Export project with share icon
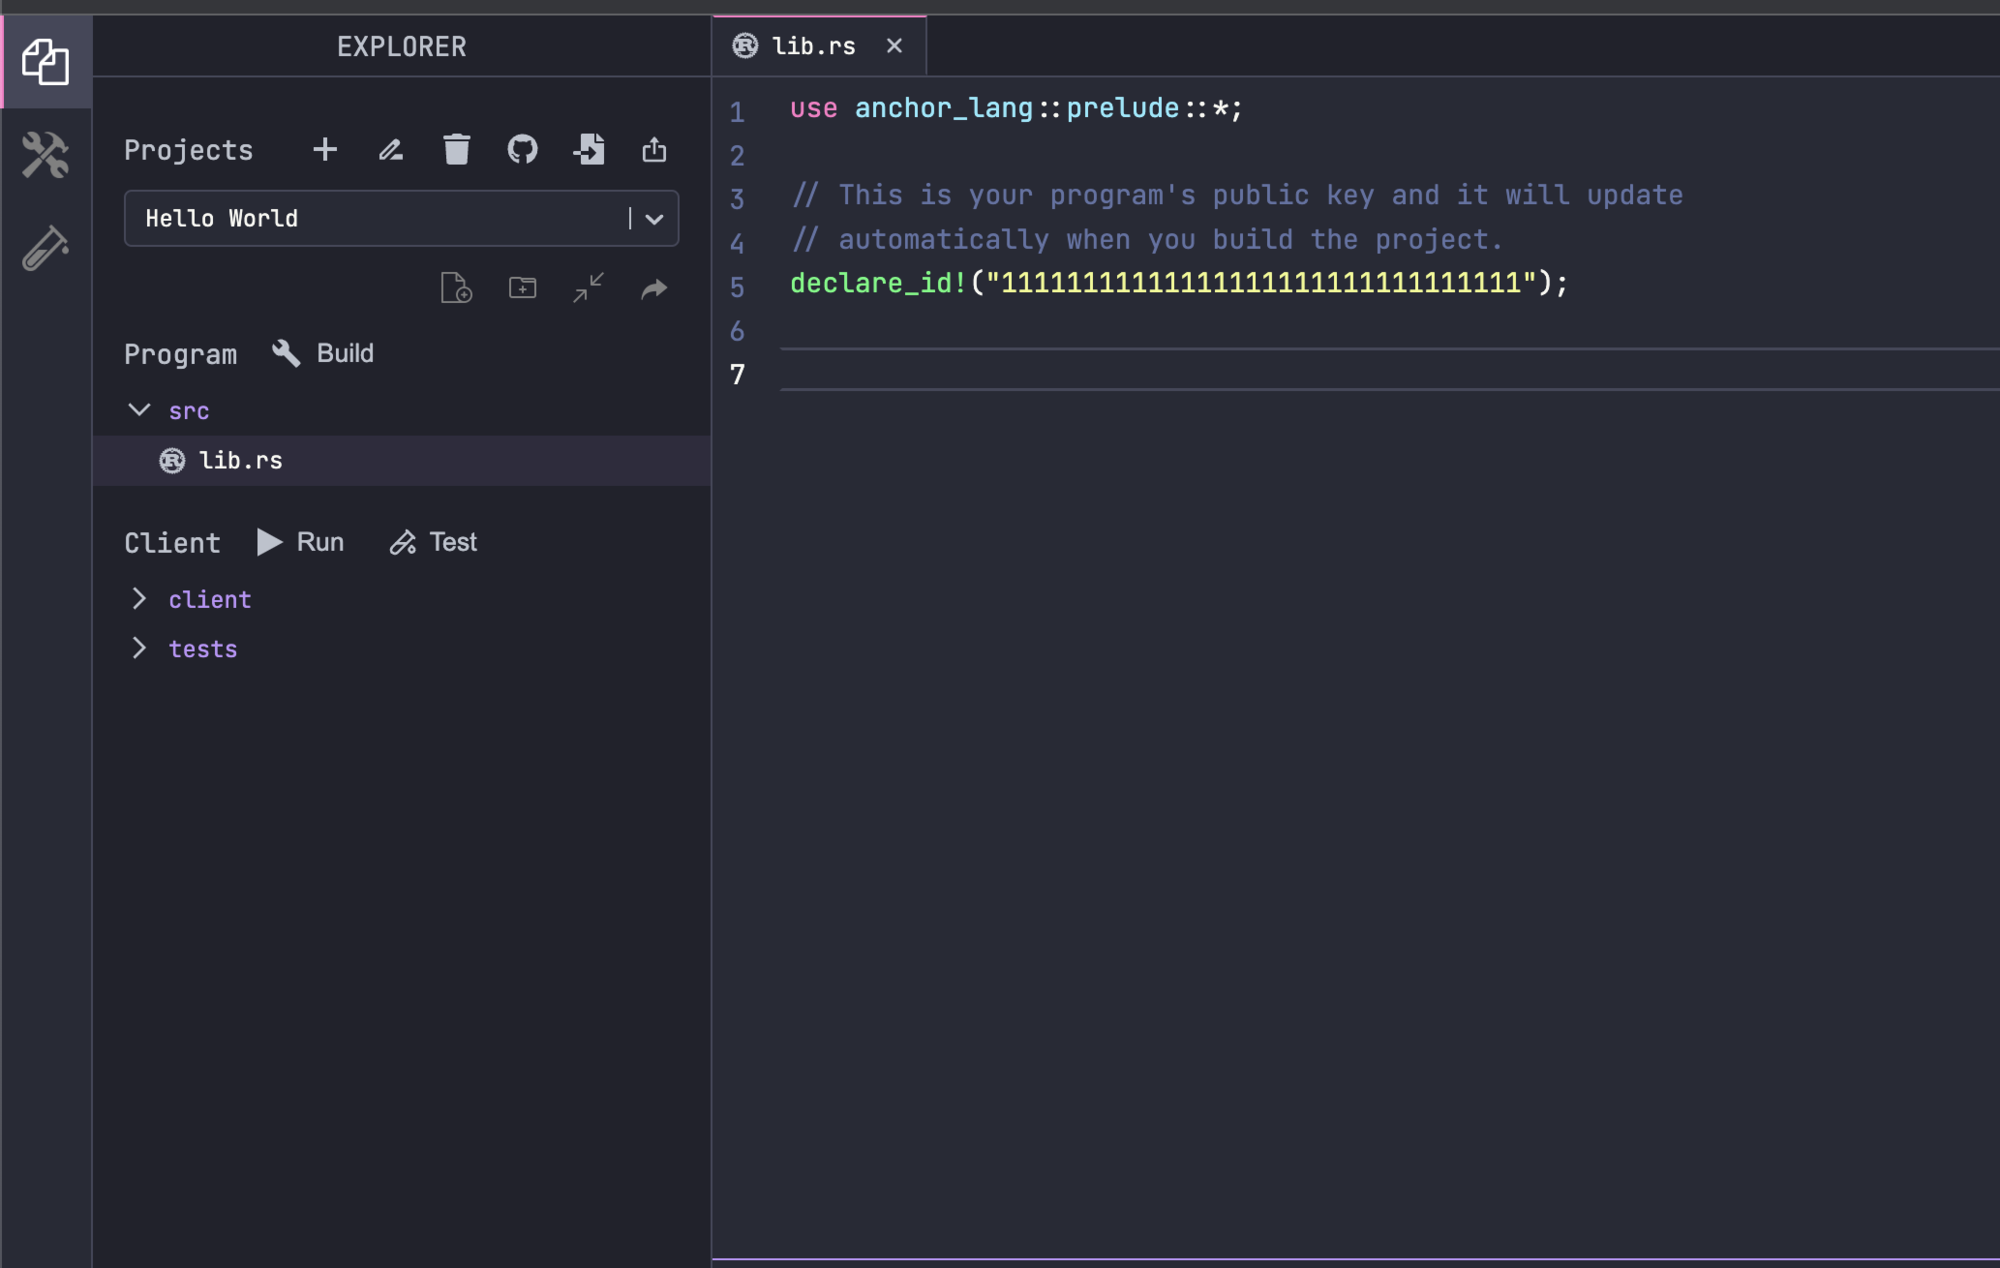This screenshot has height=1268, width=2000. click(655, 150)
